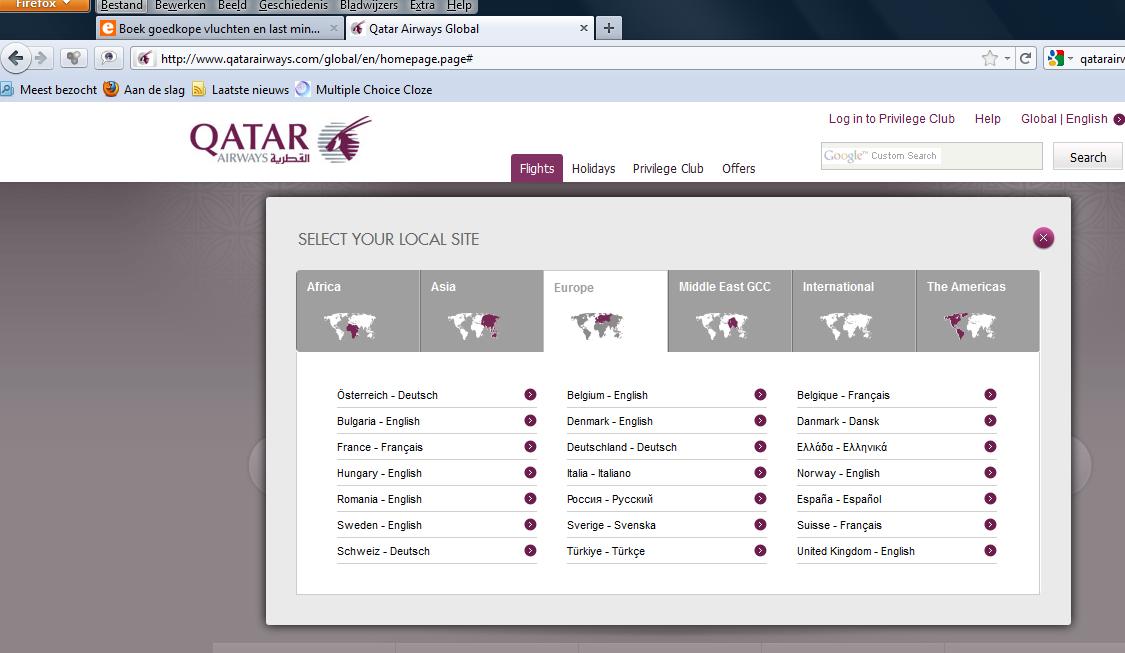Choose the Ελλάδα - Ελληνικά site link

(x=842, y=447)
